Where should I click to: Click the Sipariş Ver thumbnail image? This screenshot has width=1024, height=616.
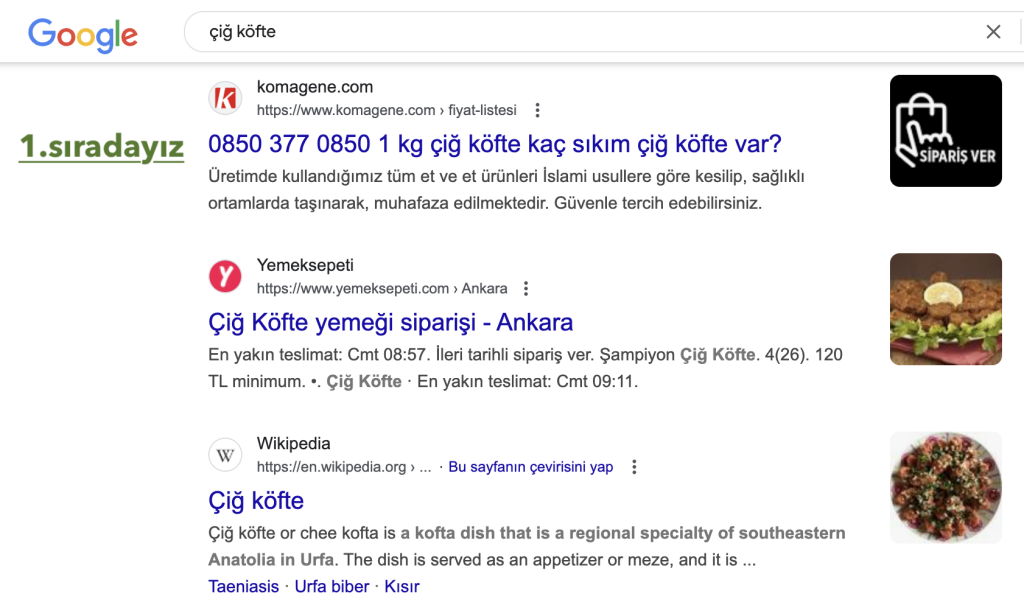point(945,131)
